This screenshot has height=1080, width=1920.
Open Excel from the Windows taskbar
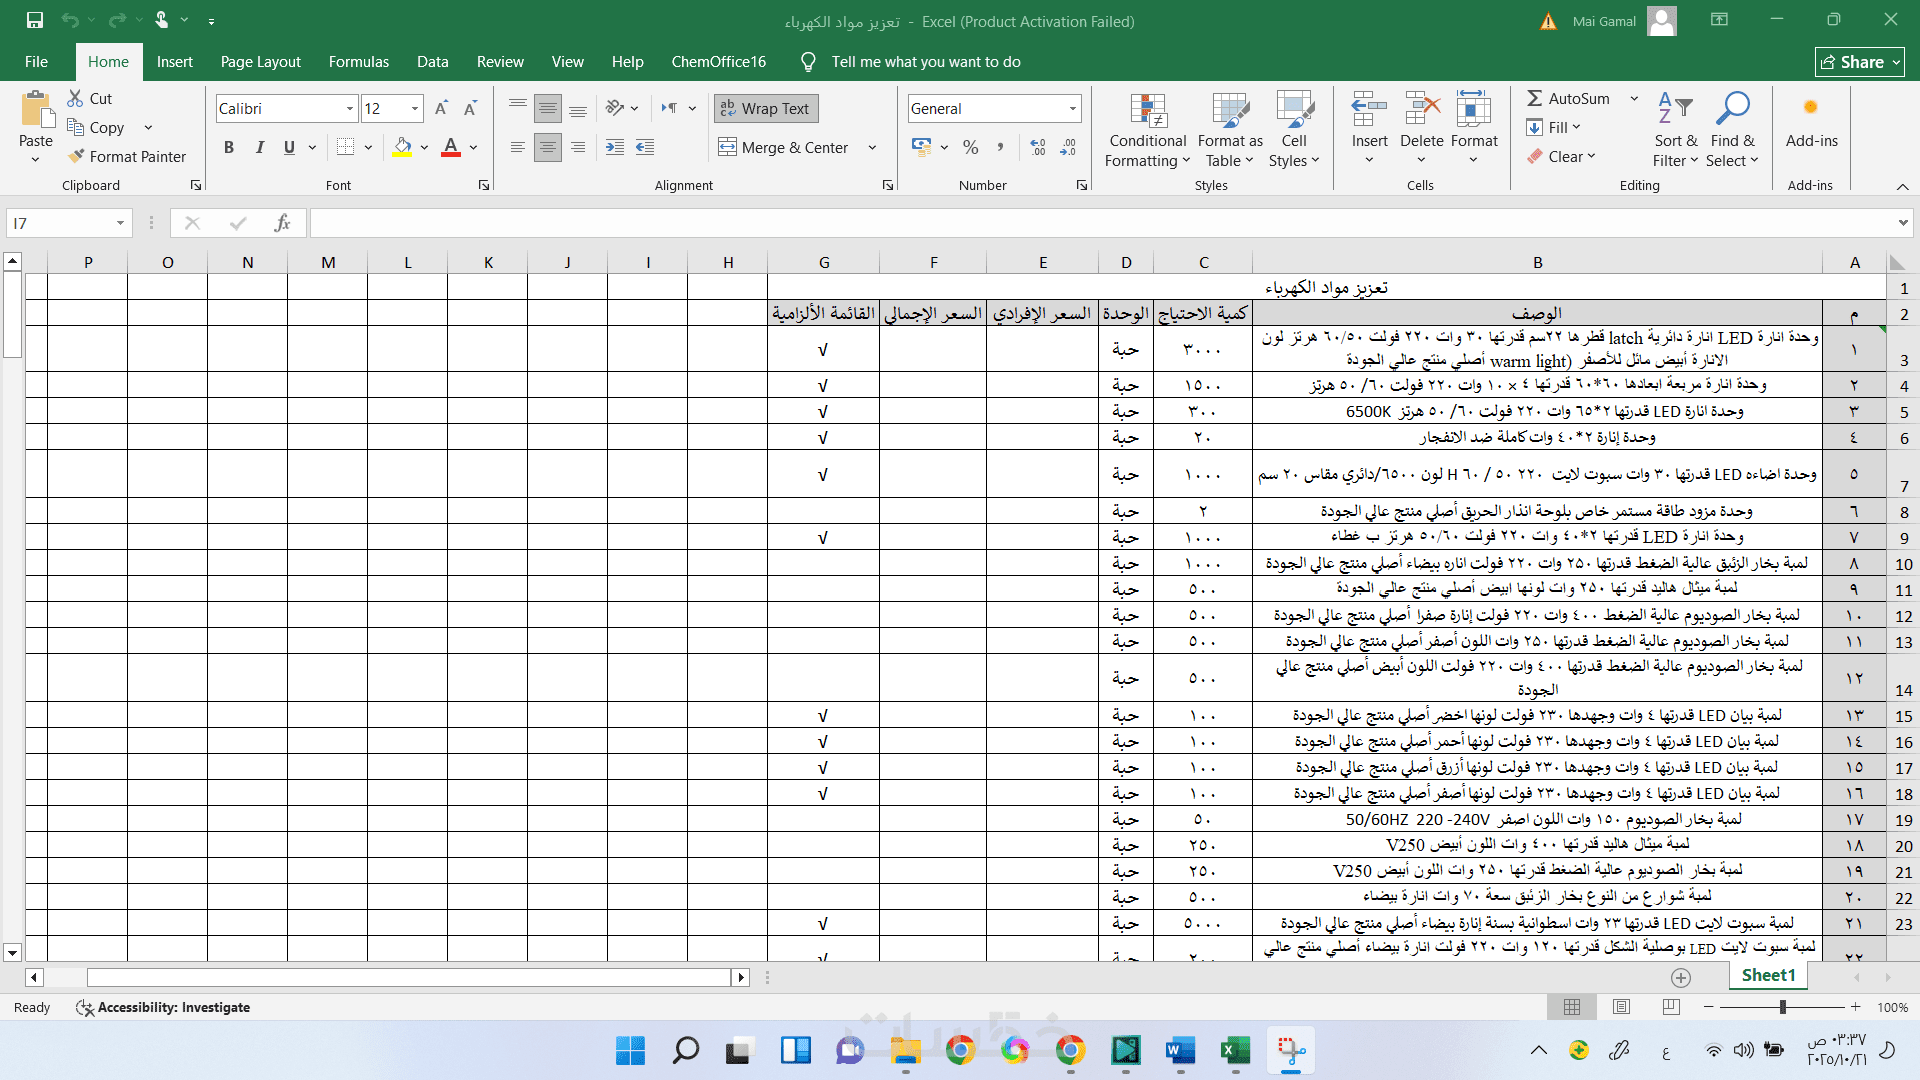pyautogui.click(x=1235, y=1050)
